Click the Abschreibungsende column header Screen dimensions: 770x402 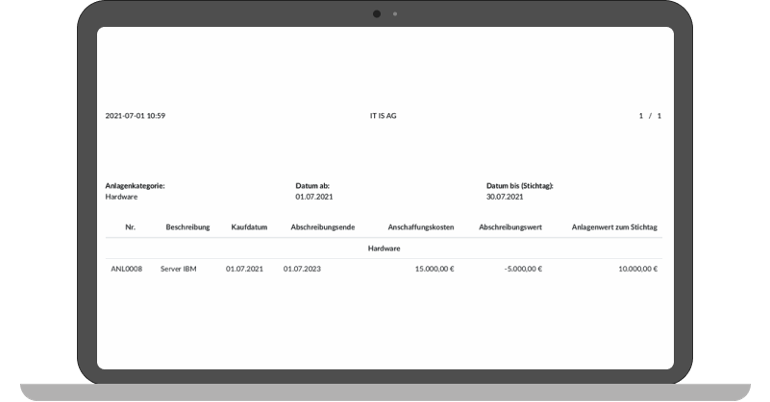322,227
